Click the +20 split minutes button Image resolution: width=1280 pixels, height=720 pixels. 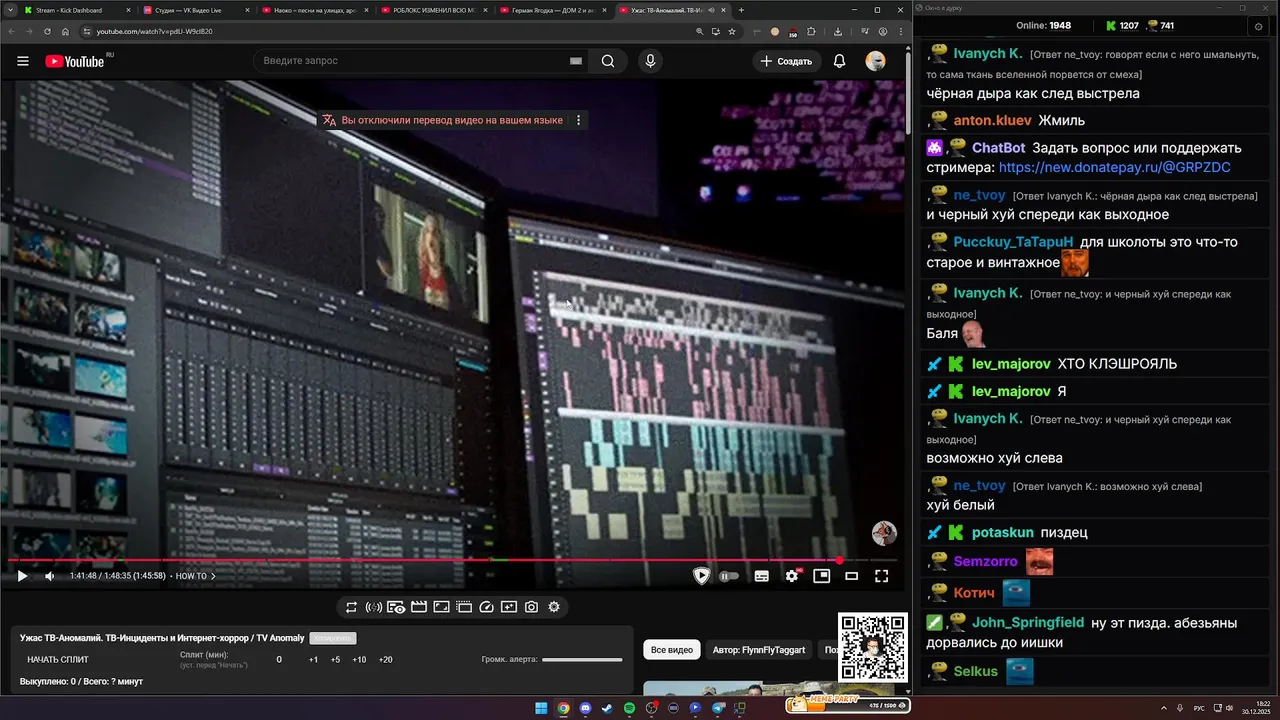(385, 660)
